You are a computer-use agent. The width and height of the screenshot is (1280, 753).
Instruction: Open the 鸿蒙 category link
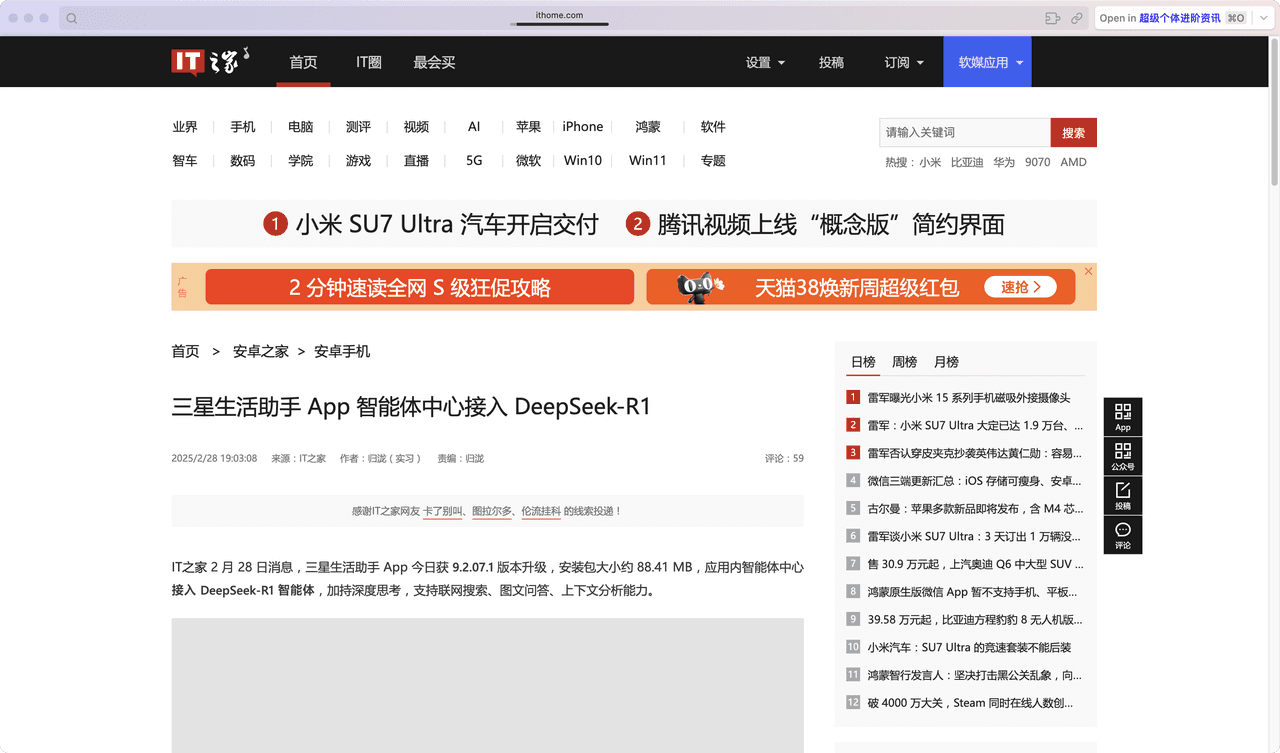tap(648, 127)
